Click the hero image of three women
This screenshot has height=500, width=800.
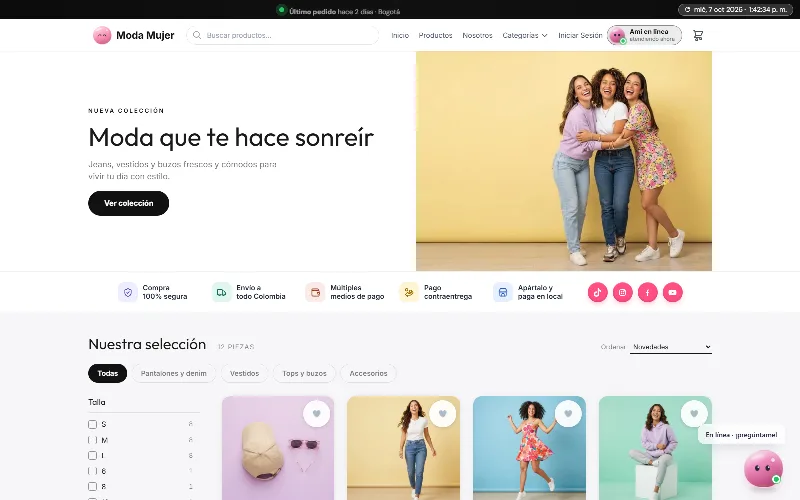564,161
